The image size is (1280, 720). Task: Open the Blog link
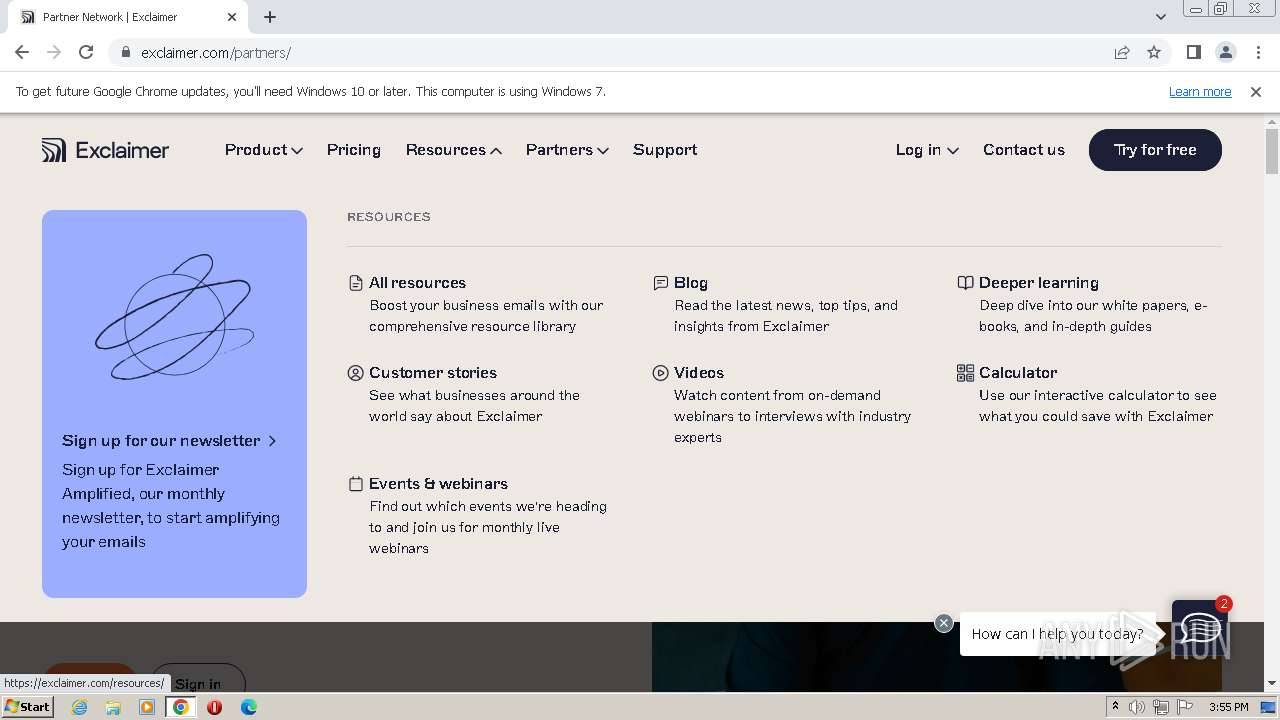pyautogui.click(x=691, y=283)
